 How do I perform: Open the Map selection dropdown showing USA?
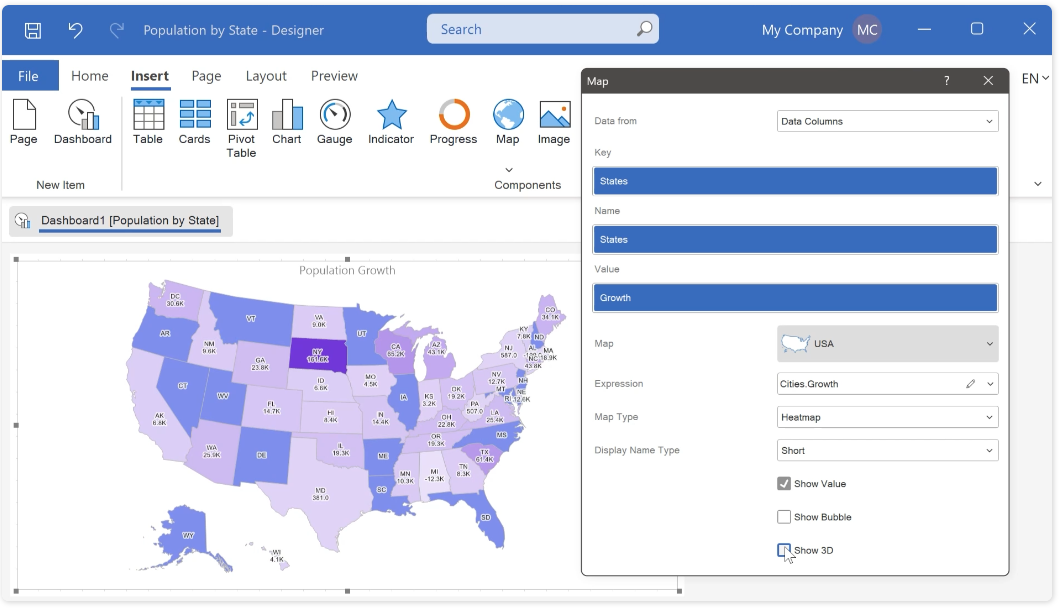(887, 344)
